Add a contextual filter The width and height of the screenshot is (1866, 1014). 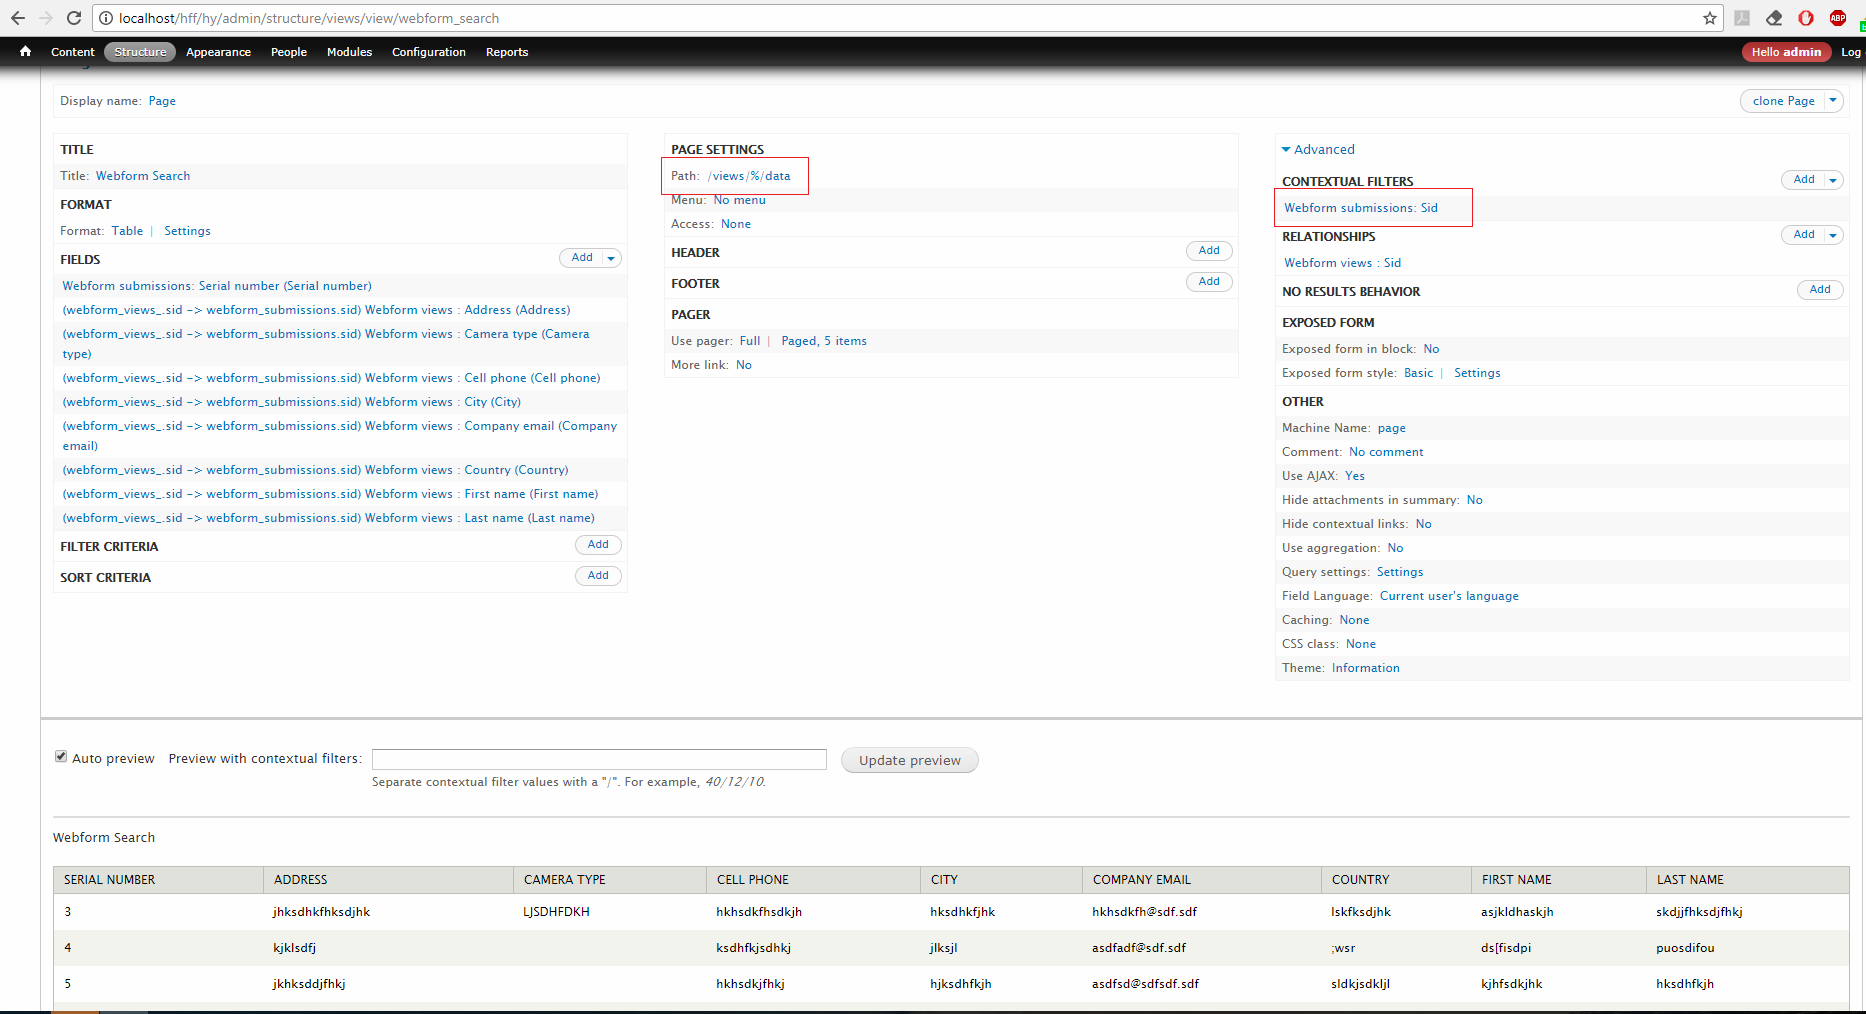pos(1803,180)
